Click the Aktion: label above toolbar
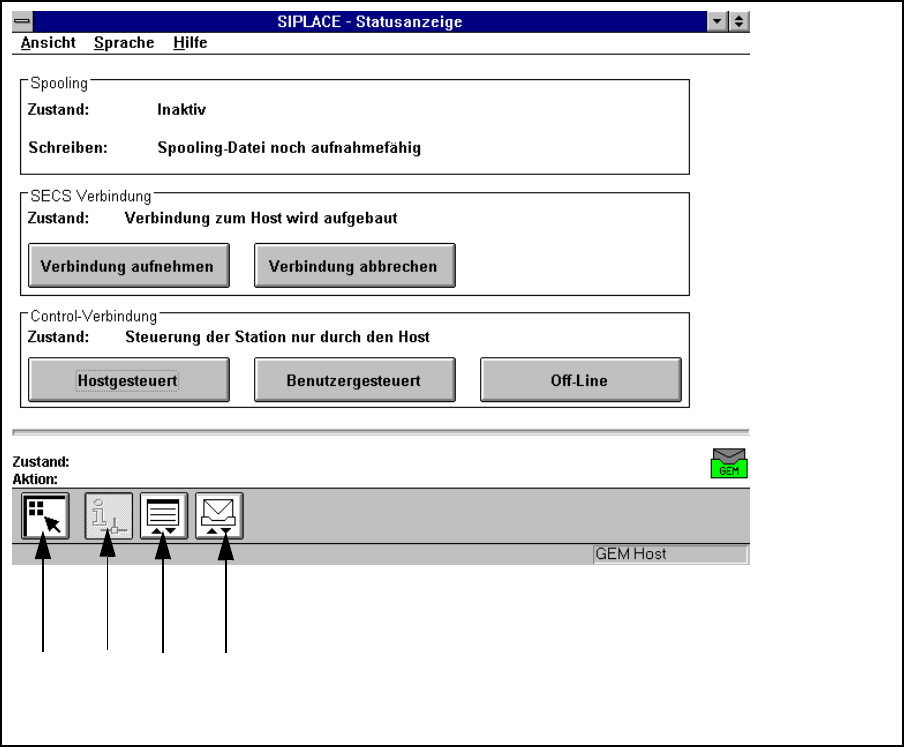This screenshot has width=904, height=747. 35,479
